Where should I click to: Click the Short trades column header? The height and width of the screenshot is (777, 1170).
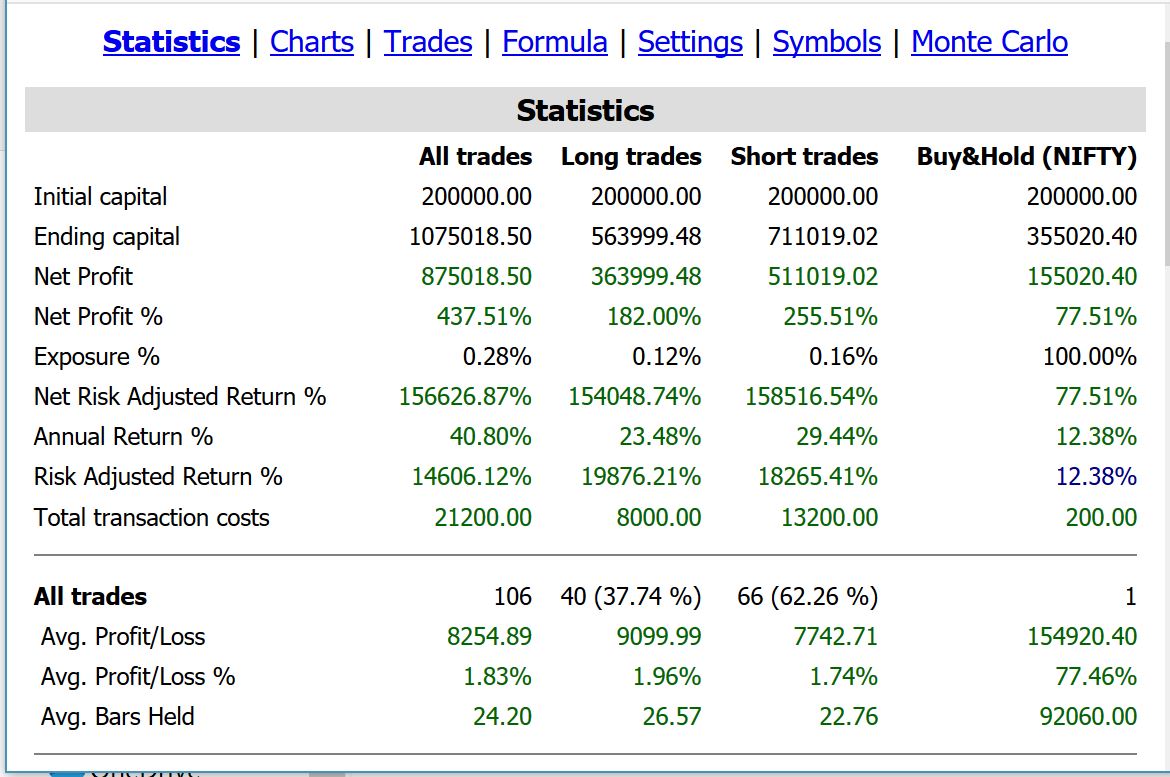click(804, 157)
